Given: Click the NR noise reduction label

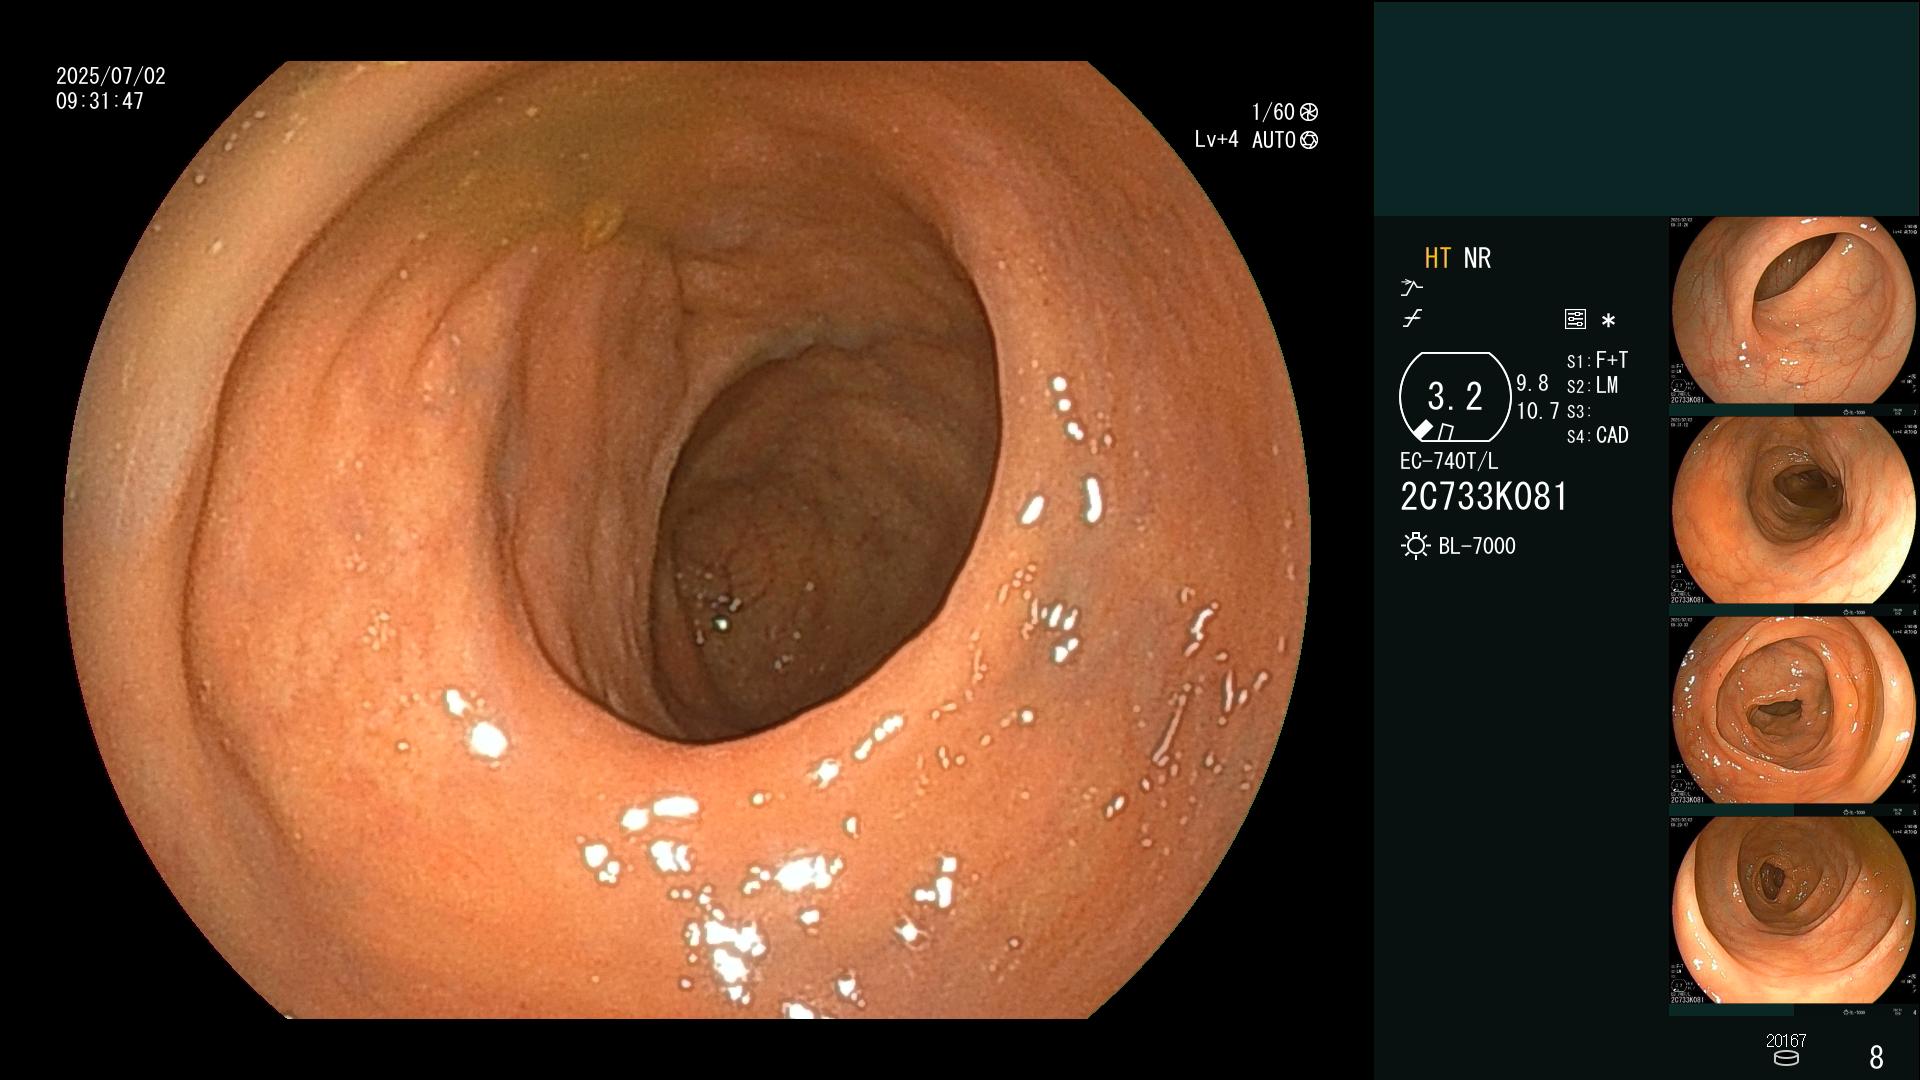Looking at the screenshot, I should pos(1477,258).
